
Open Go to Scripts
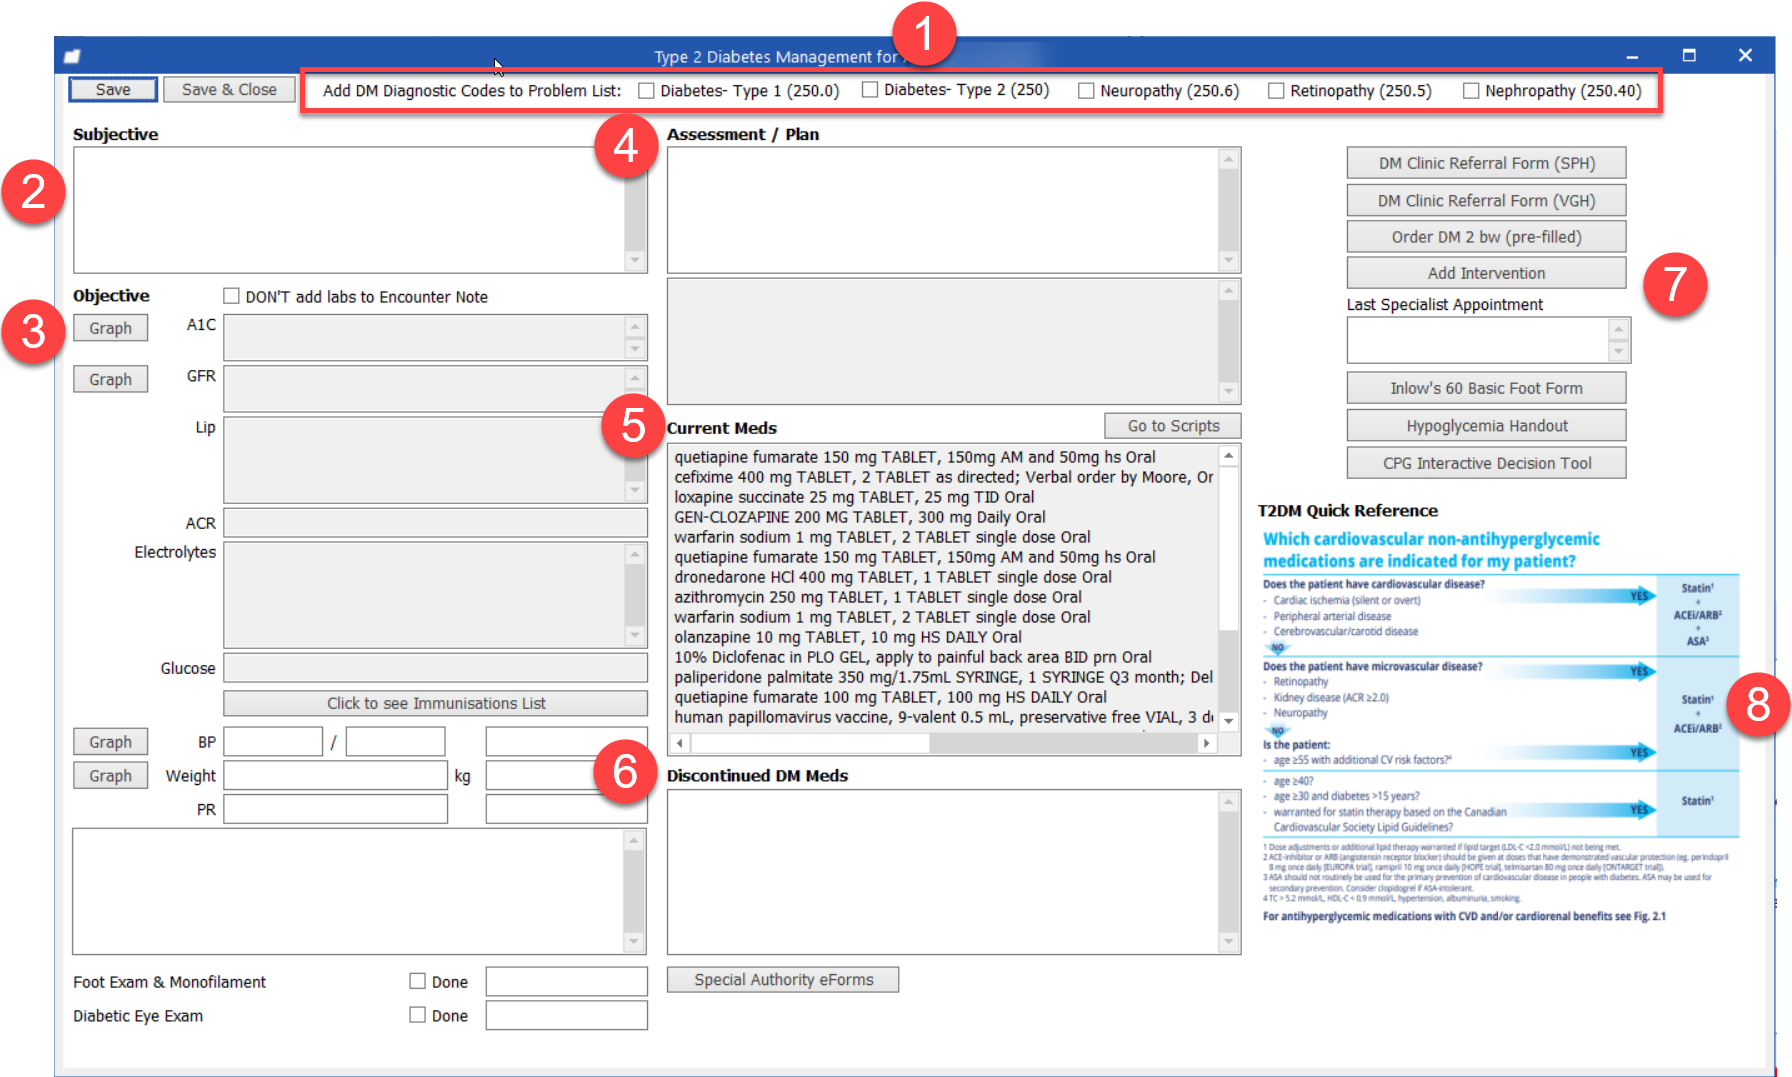pos(1173,426)
